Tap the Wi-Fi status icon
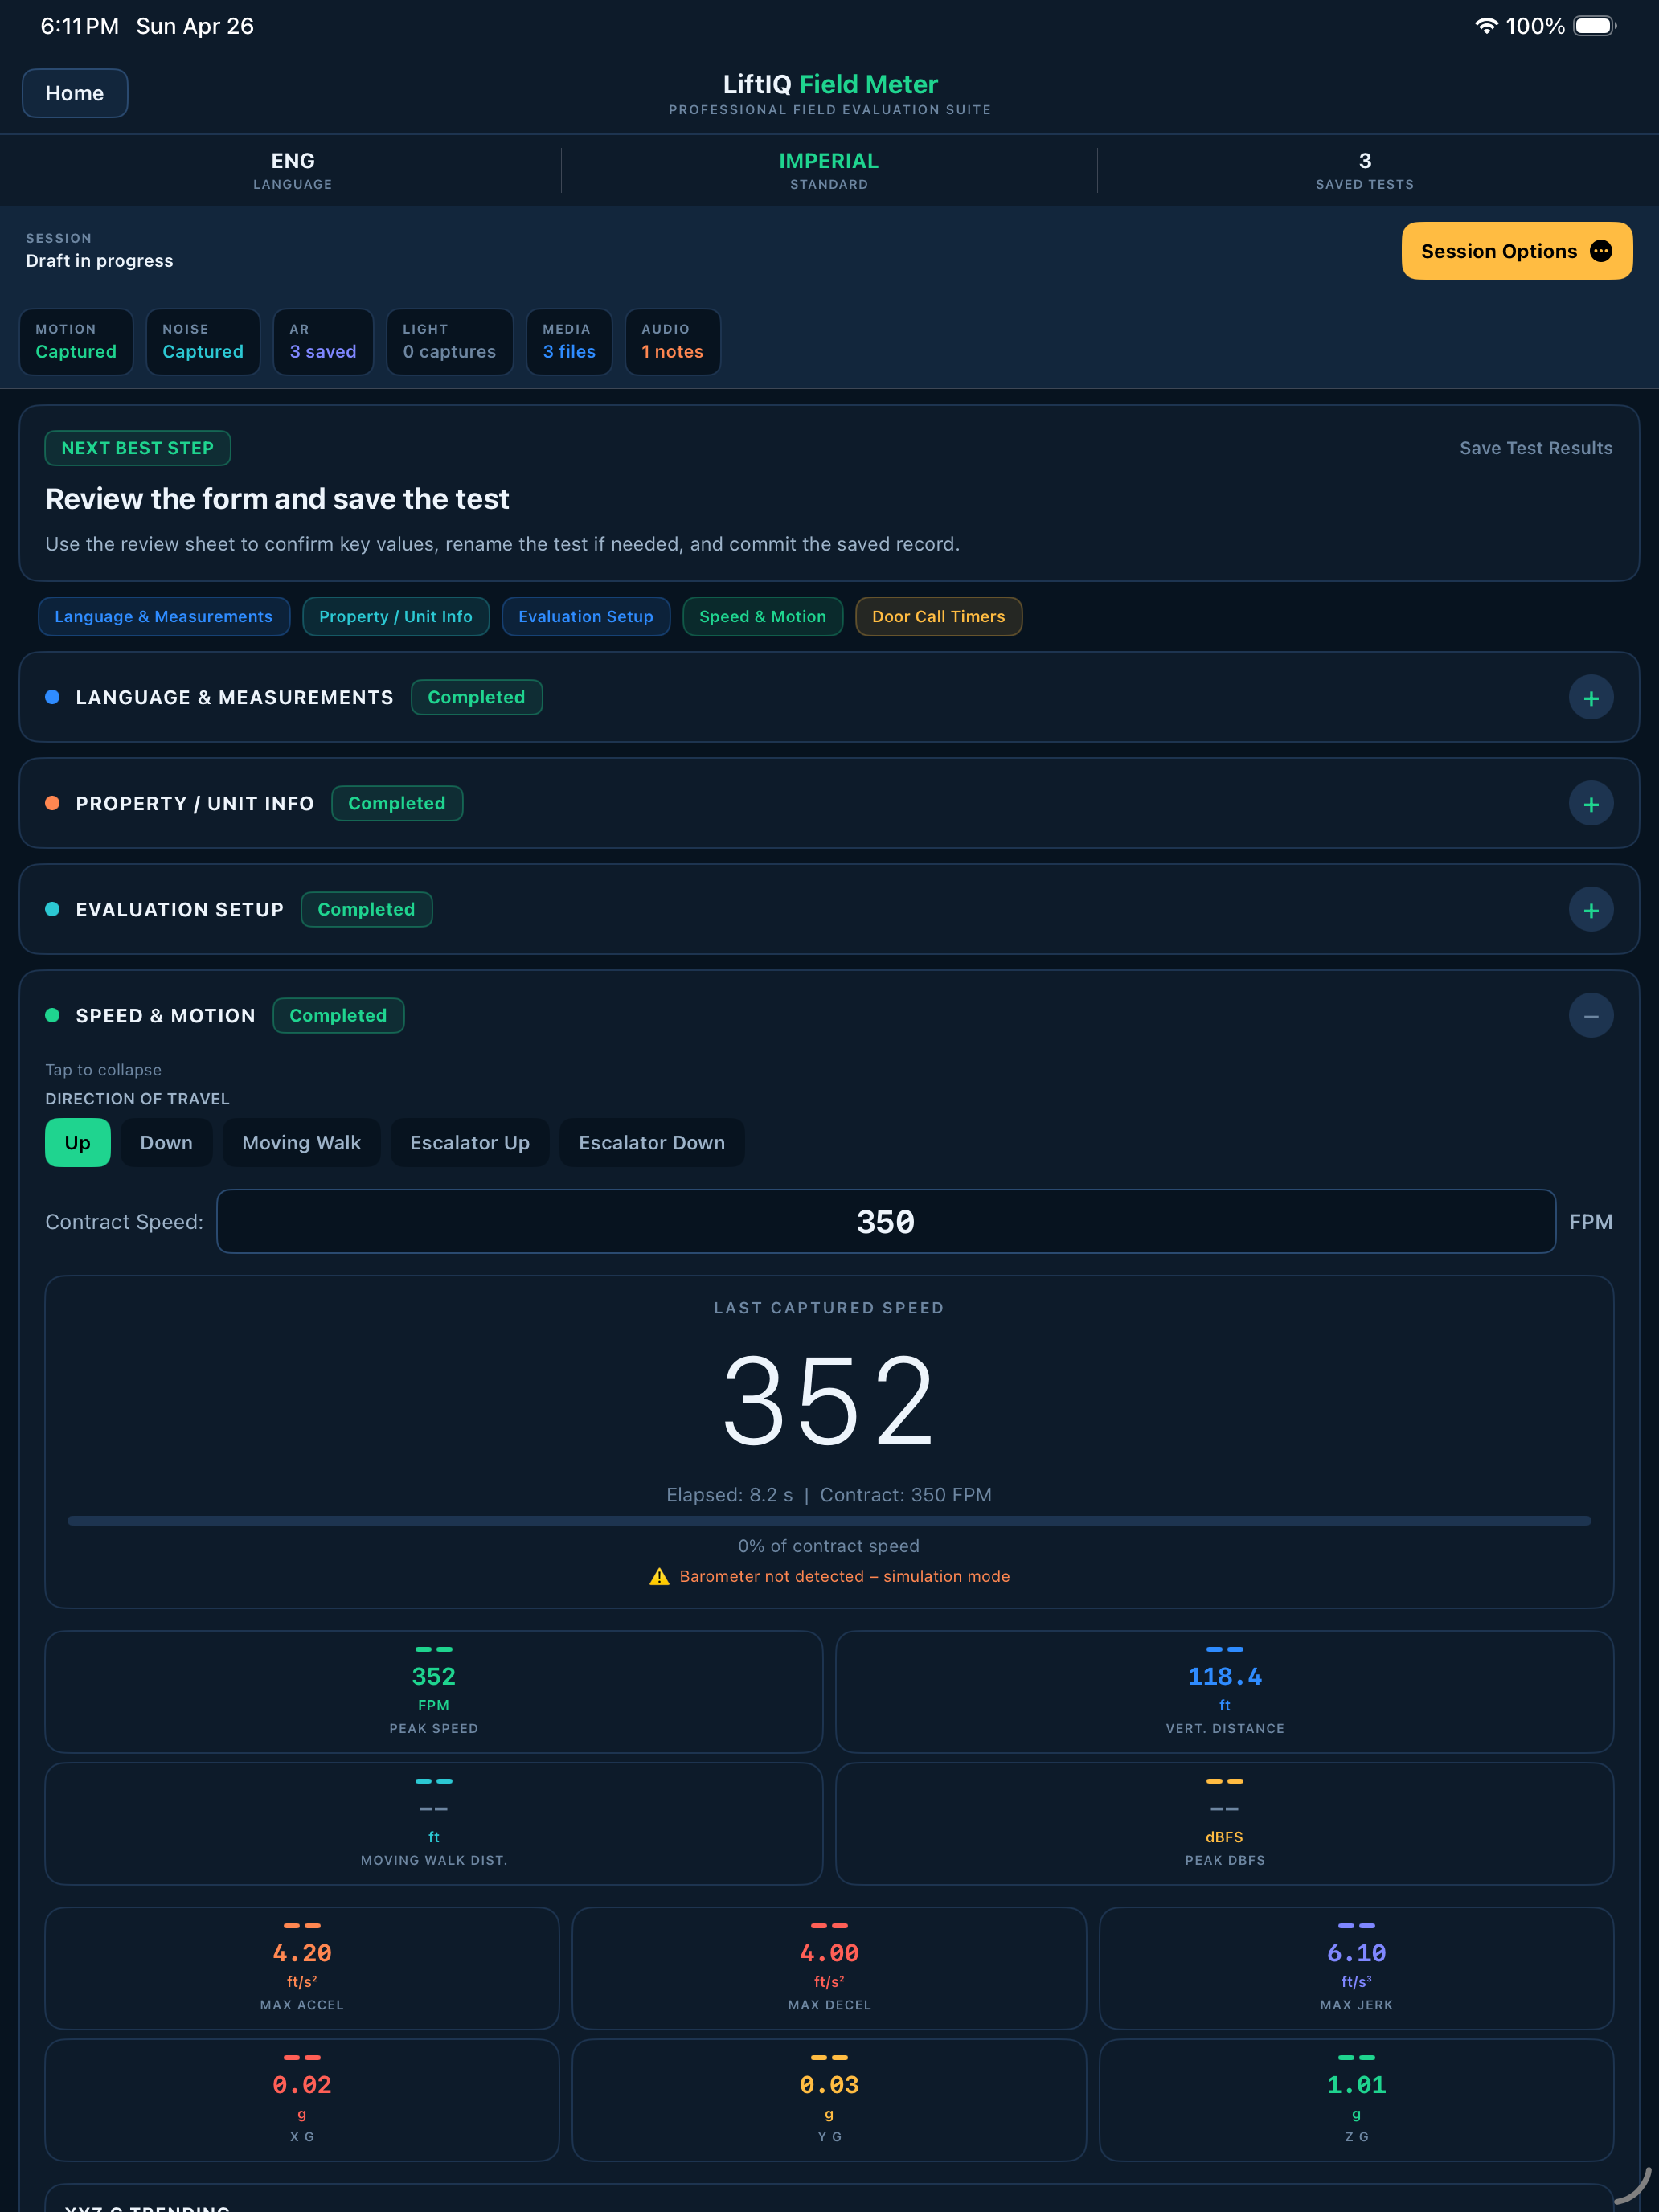Image resolution: width=1659 pixels, height=2212 pixels. coord(1486,26)
